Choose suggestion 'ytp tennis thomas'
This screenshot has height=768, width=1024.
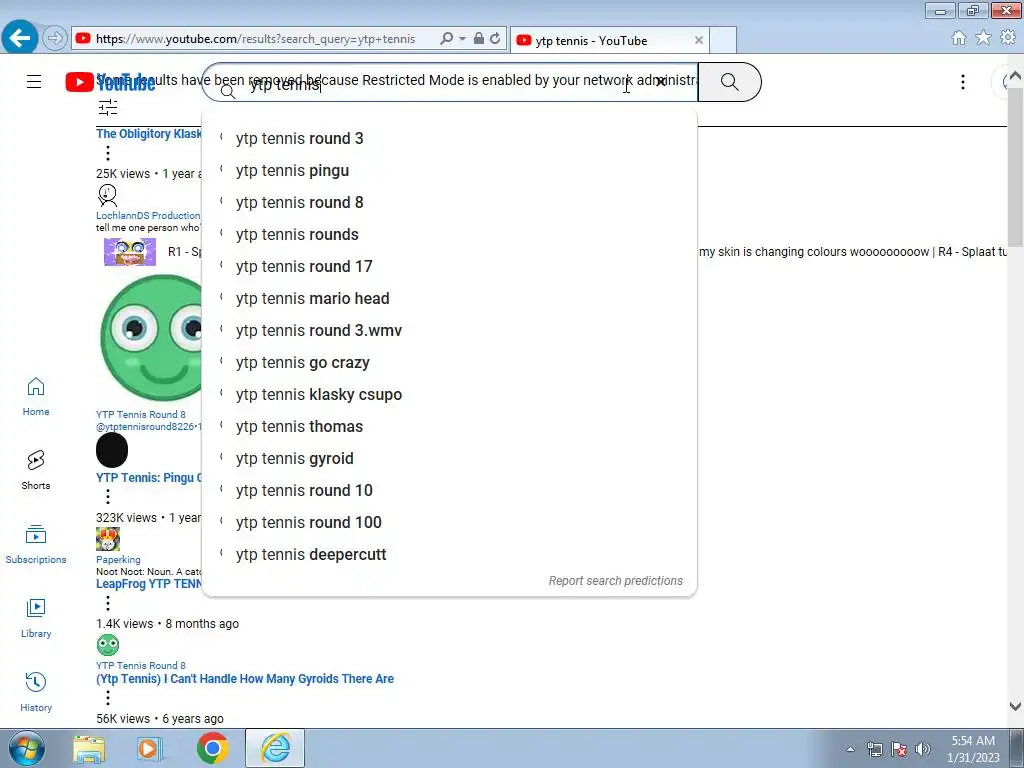(449, 426)
